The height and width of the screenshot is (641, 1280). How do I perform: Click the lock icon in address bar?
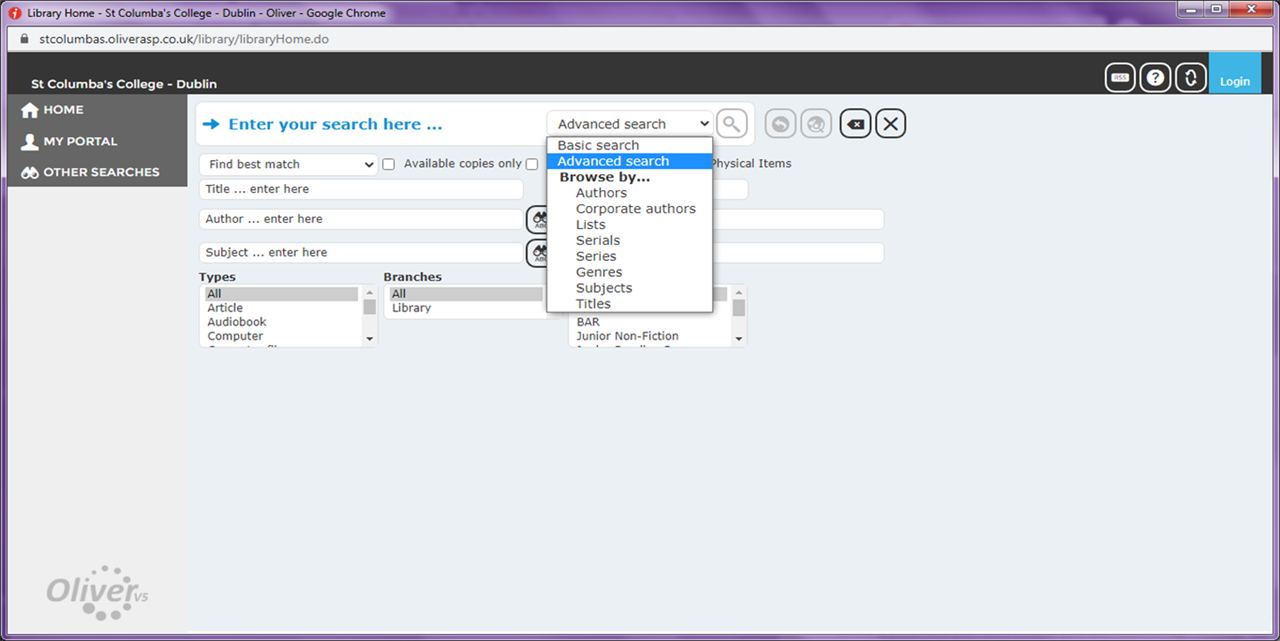[x=26, y=39]
